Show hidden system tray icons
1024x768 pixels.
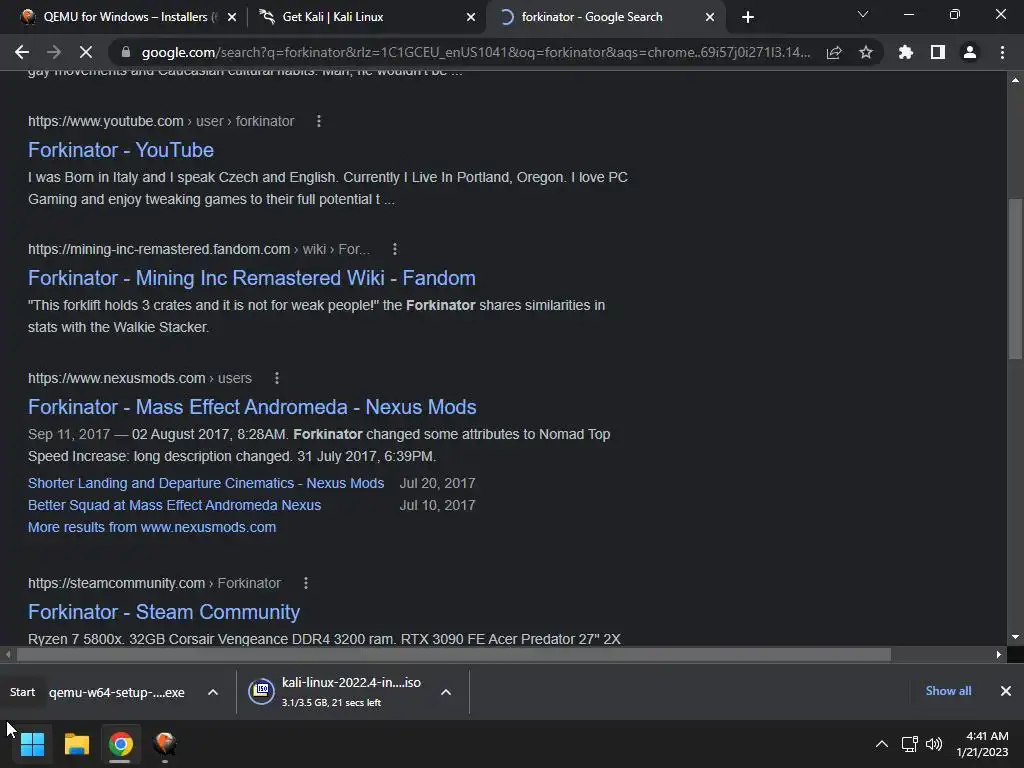click(882, 744)
